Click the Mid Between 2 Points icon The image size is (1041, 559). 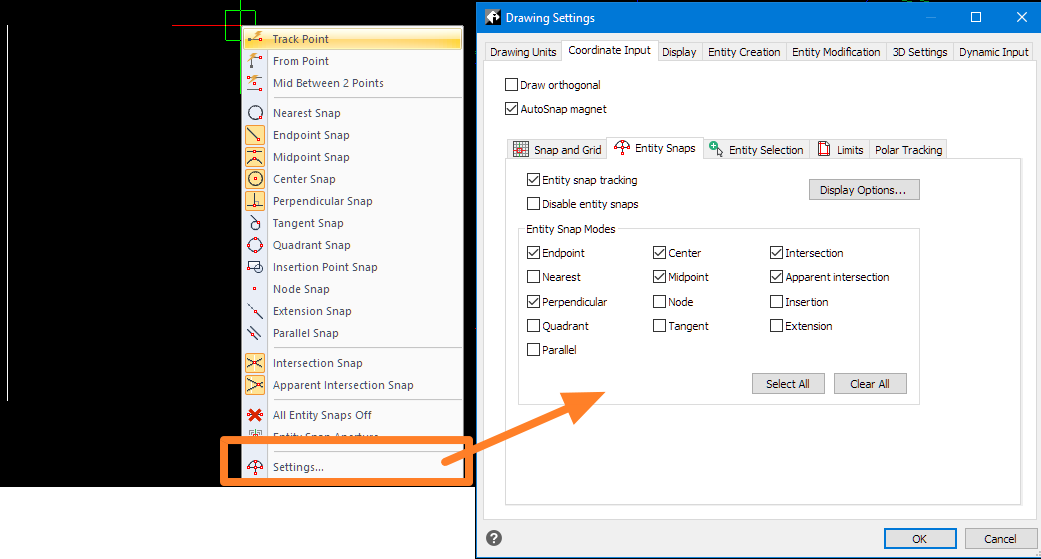(x=255, y=83)
